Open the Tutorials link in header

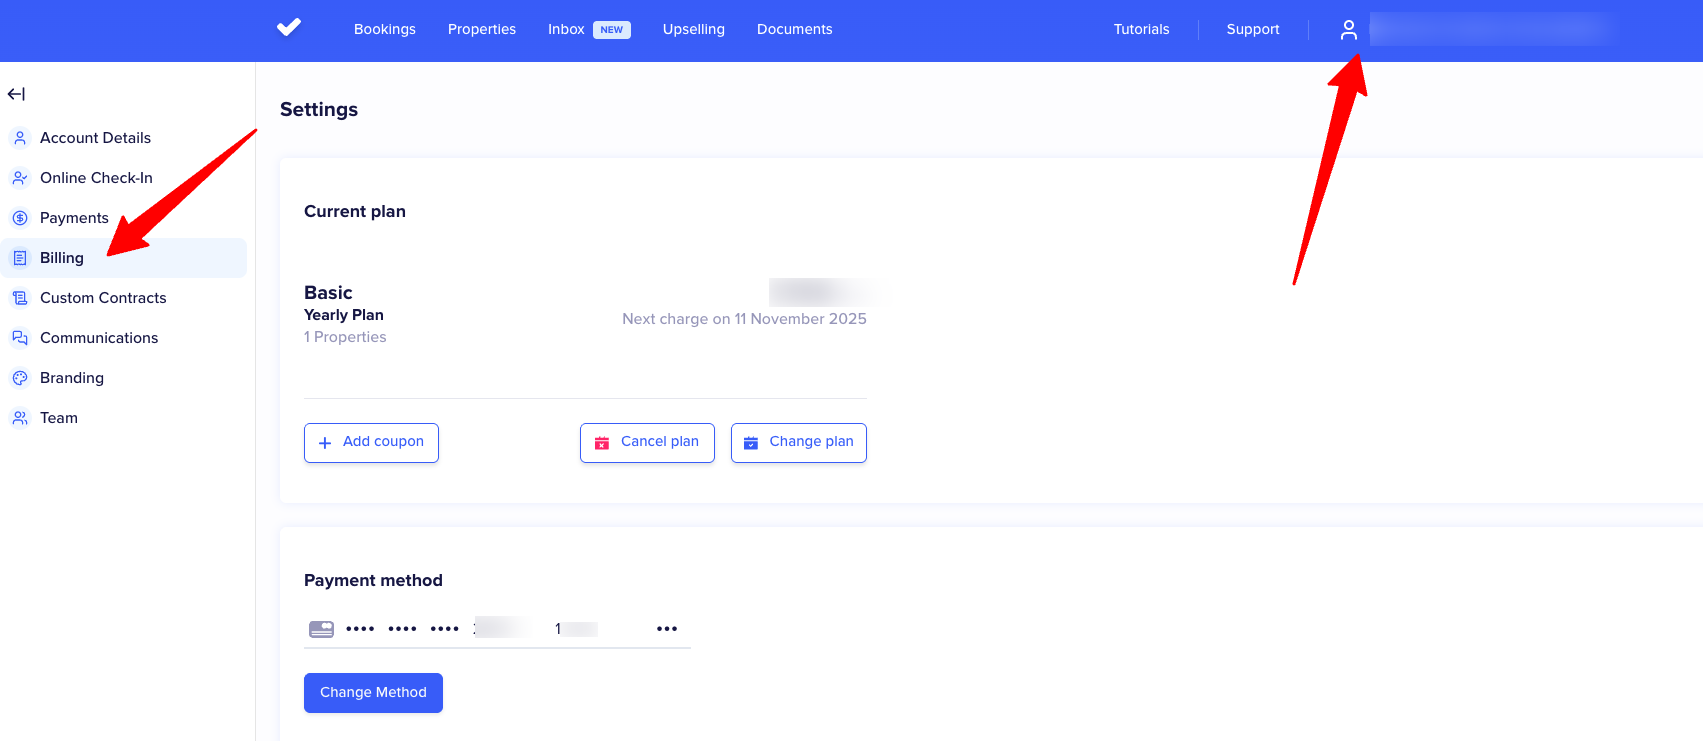1141,29
